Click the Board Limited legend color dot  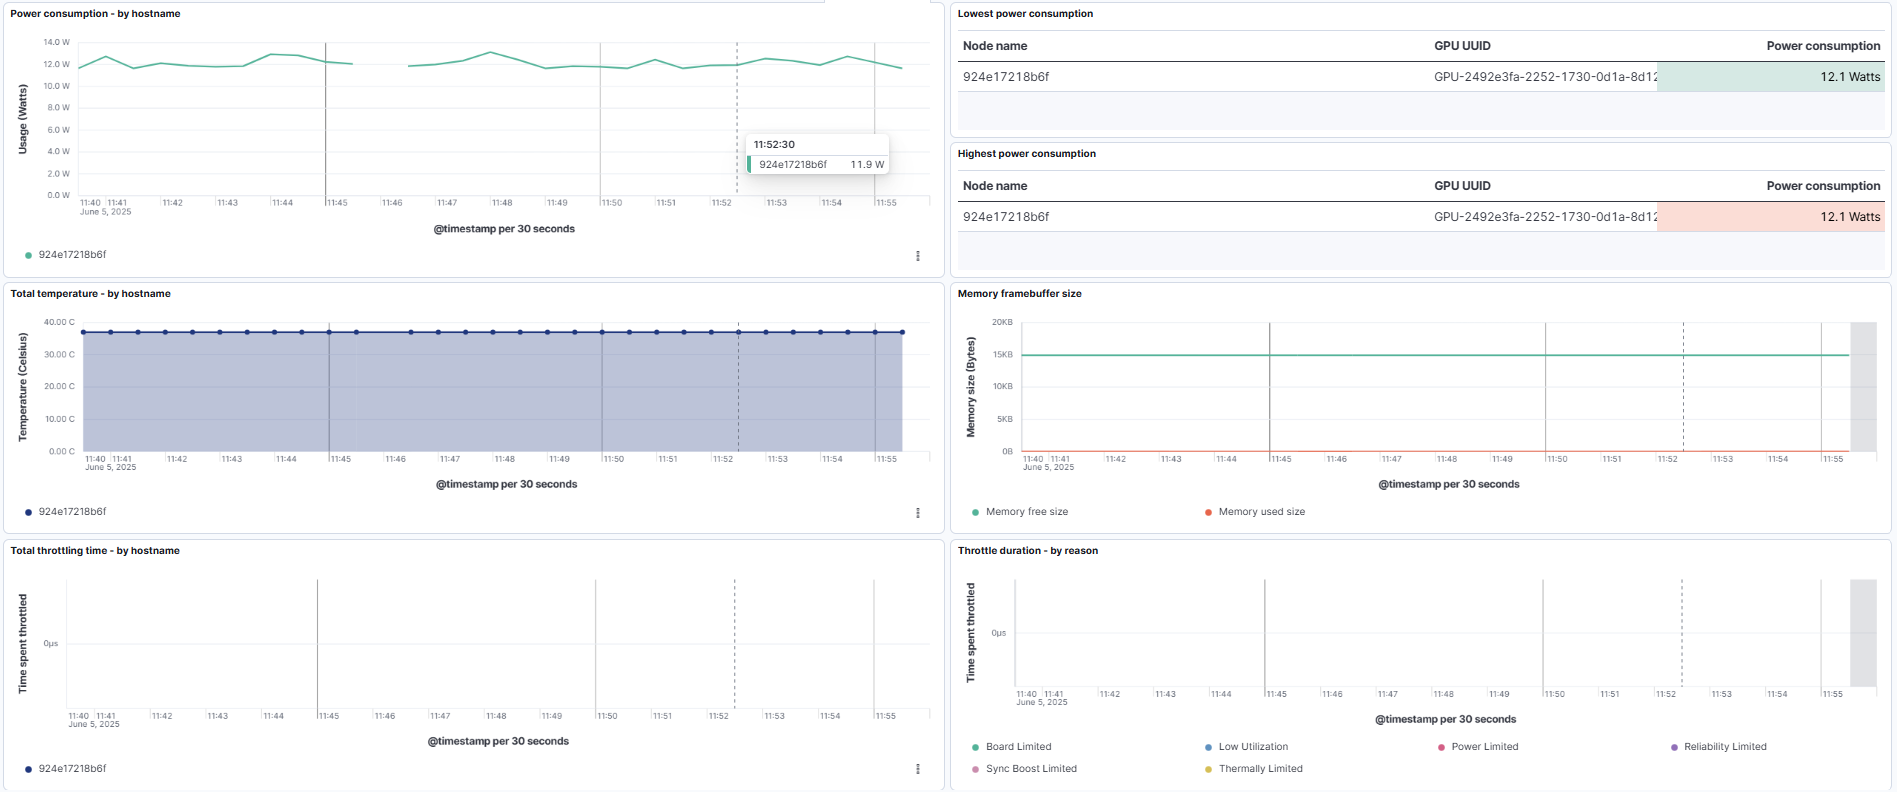coord(975,747)
